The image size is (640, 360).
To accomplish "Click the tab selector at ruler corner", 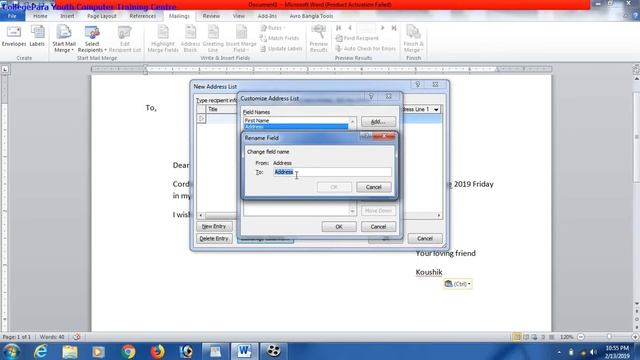I will (x=4, y=69).
